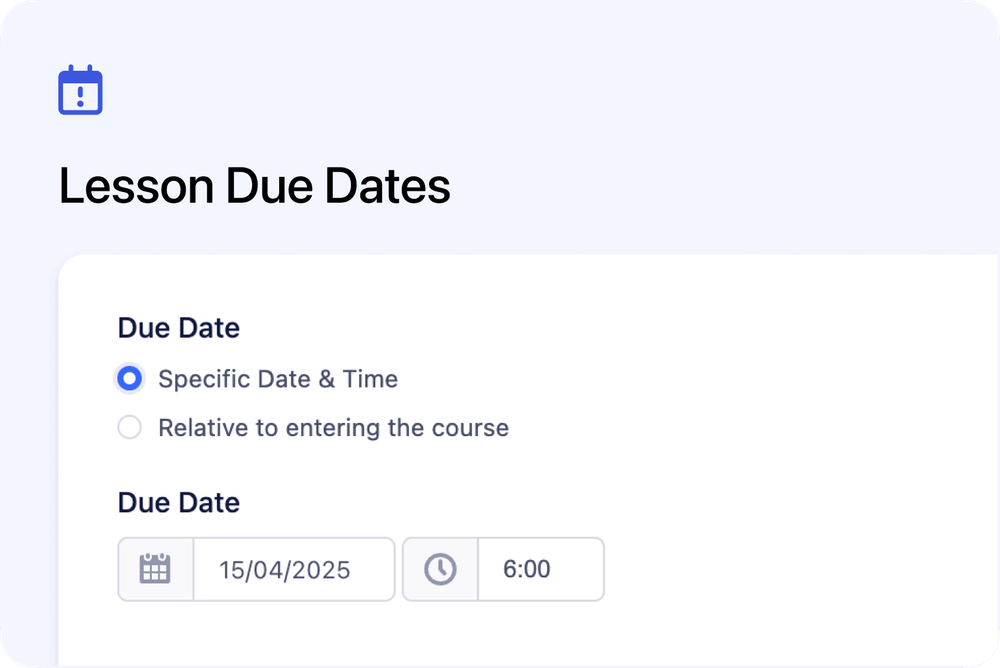Image resolution: width=1000 pixels, height=668 pixels.
Task: Click the Due Date section label
Action: coord(178,327)
